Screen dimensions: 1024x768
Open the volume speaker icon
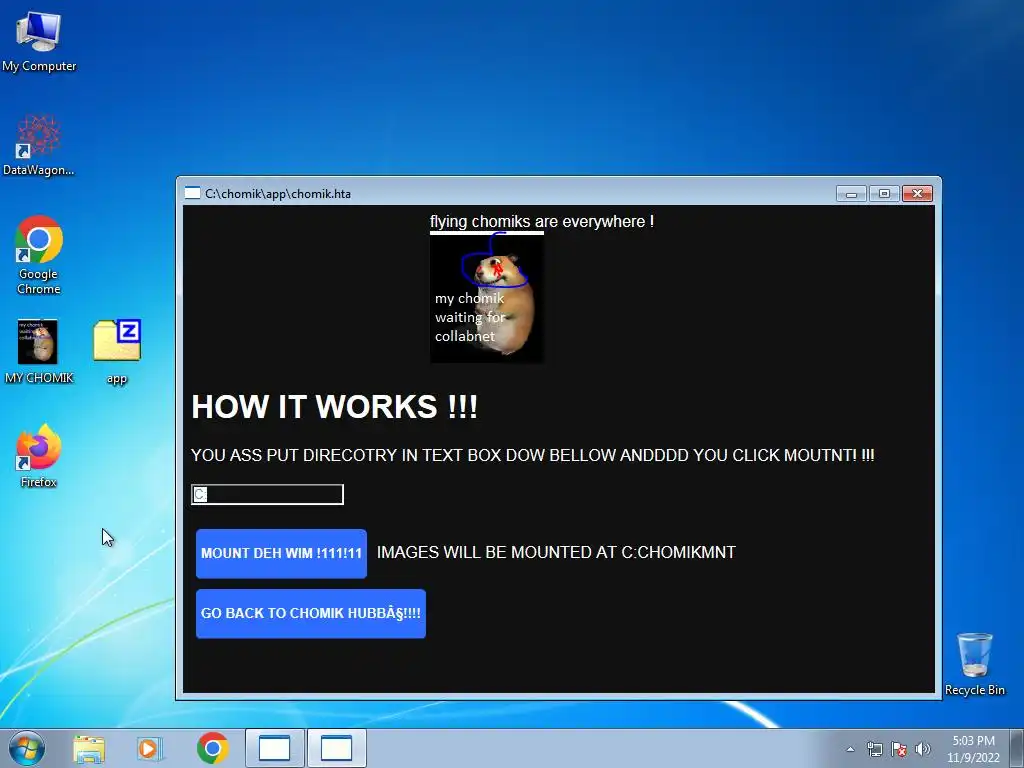pos(923,749)
